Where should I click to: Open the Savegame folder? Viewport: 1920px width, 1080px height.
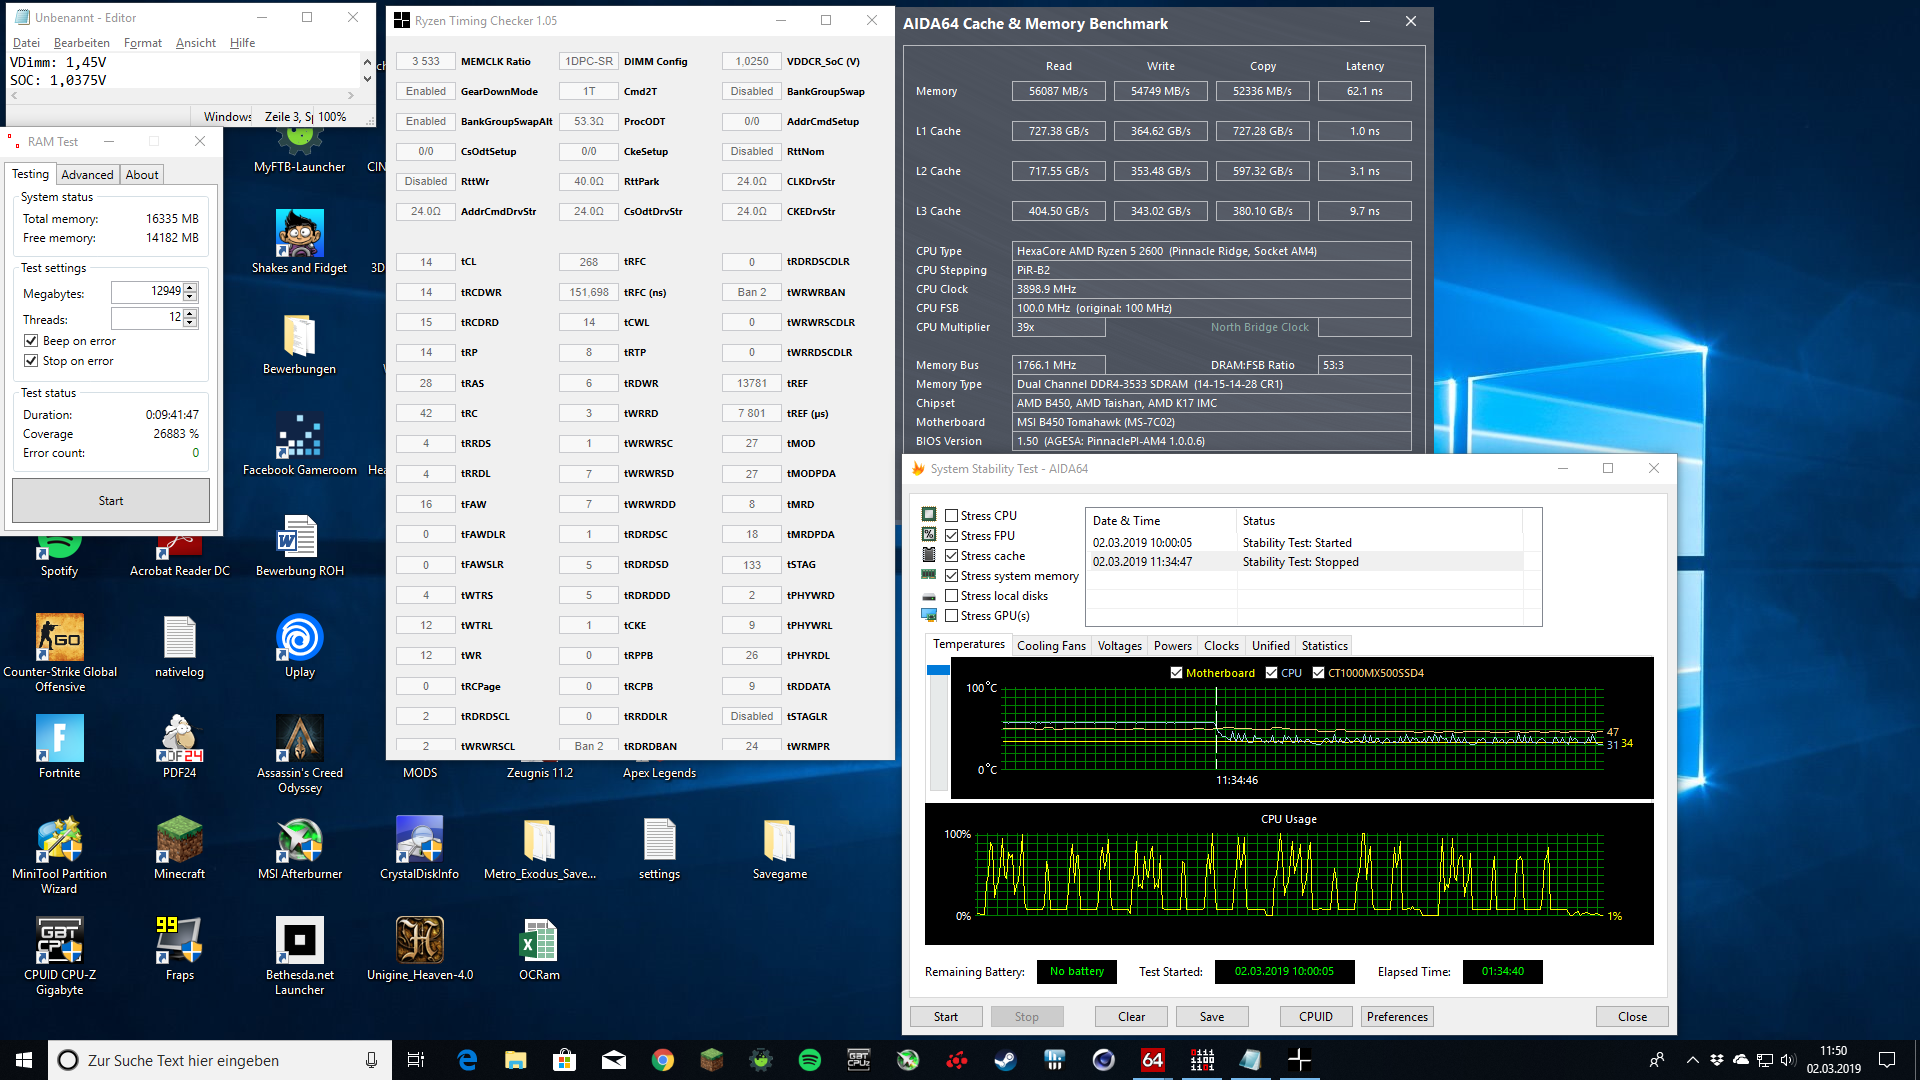[780, 847]
